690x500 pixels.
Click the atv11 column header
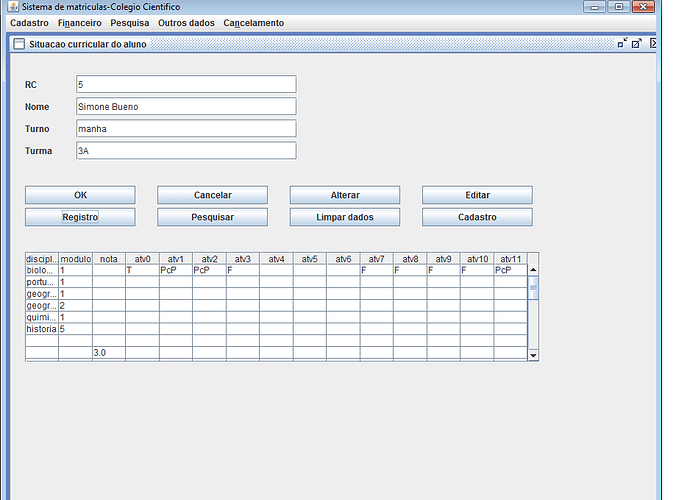510,259
